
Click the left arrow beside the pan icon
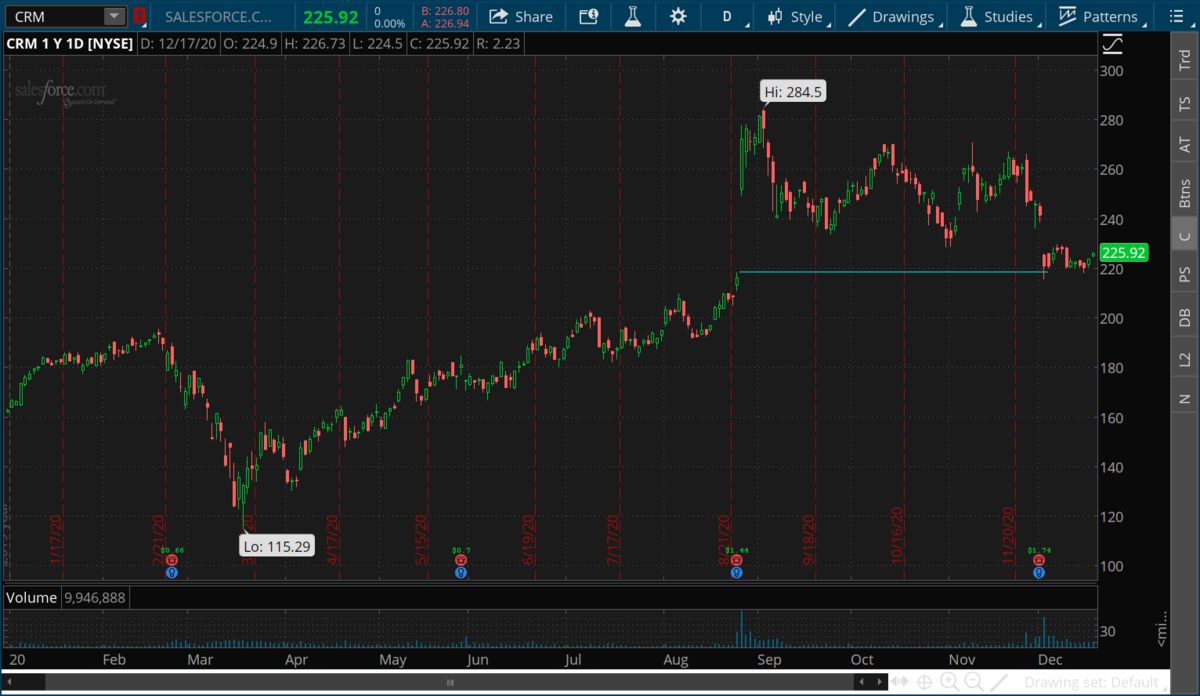coord(860,682)
